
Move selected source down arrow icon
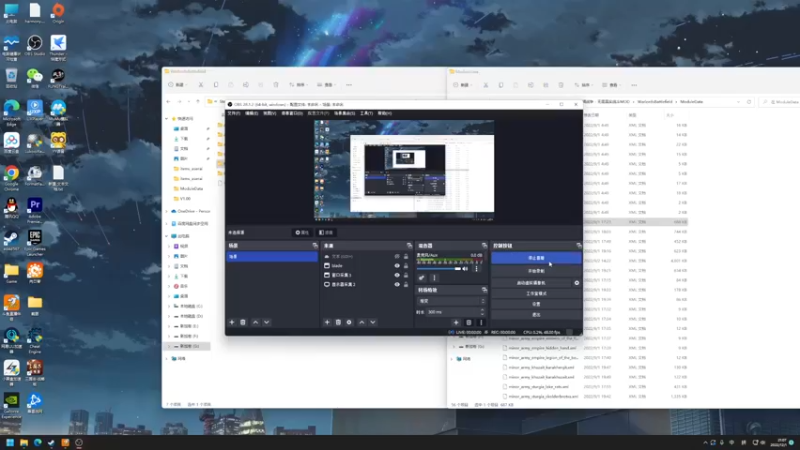point(372,322)
